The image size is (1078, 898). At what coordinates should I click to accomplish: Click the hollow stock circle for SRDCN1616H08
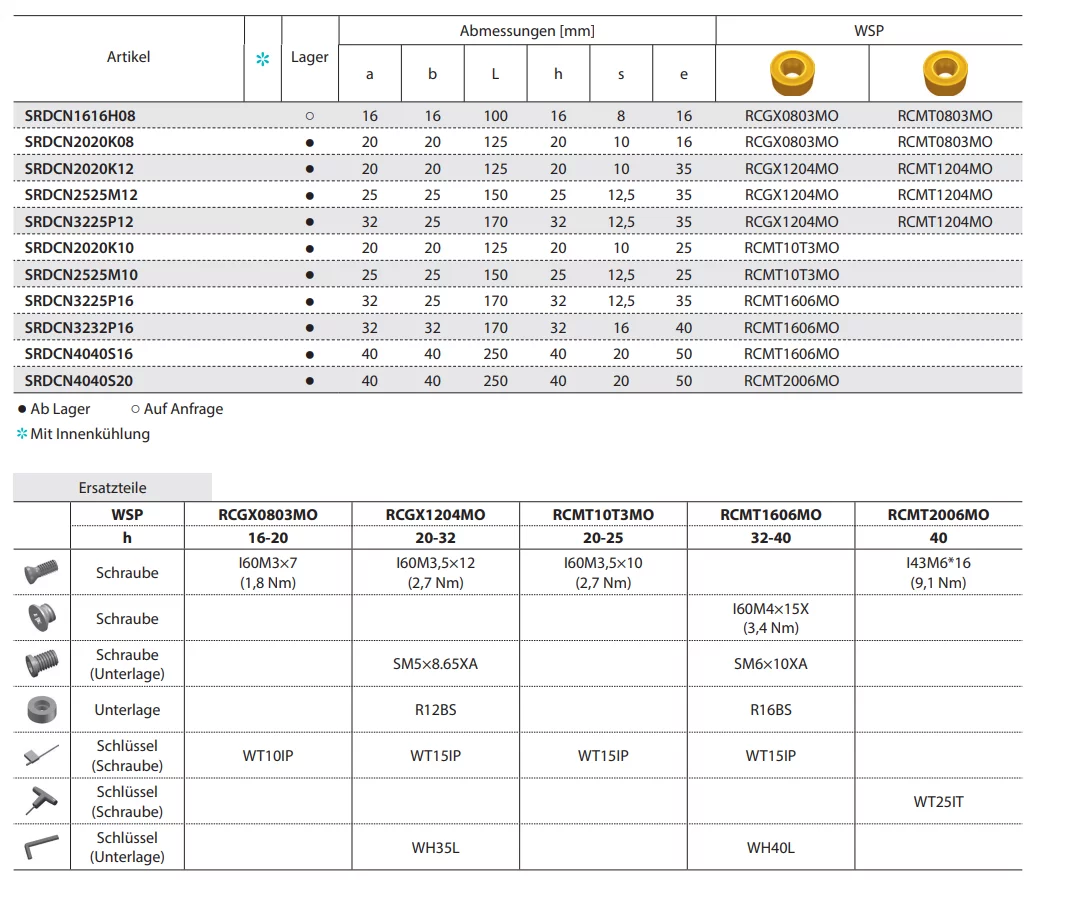point(309,116)
